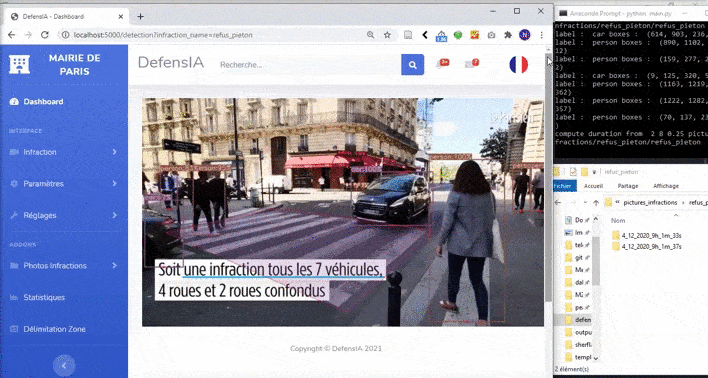The width and height of the screenshot is (708, 378).
Task: Click the browser forward arrow
Action: pyautogui.click(x=28, y=35)
